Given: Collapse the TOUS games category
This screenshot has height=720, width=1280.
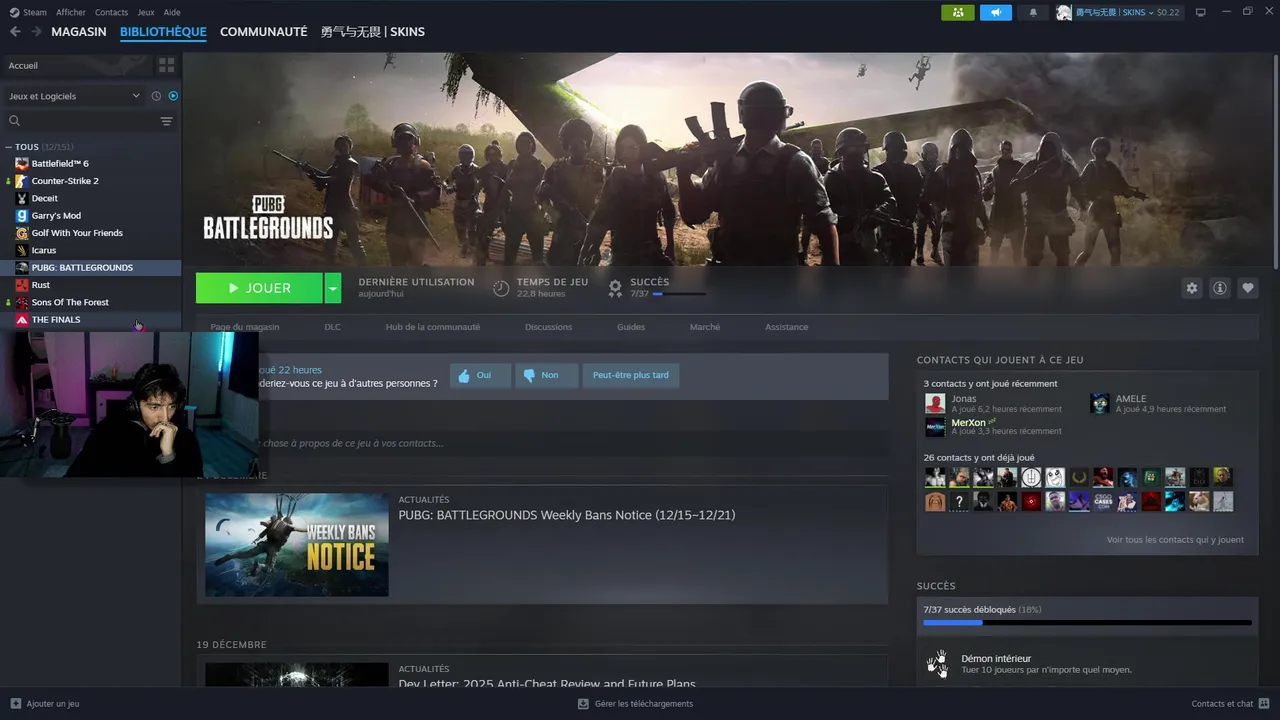Looking at the screenshot, I should tap(9, 147).
